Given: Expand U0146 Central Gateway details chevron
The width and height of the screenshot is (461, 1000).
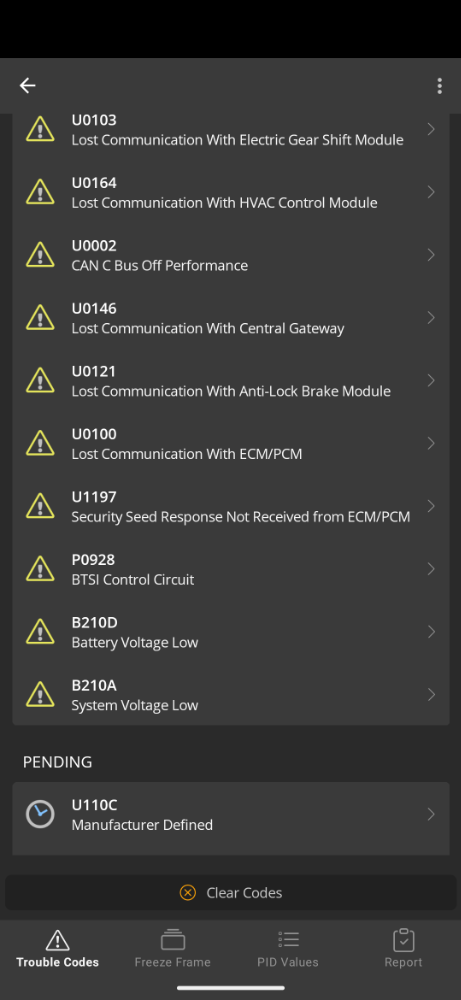Looking at the screenshot, I should pyautogui.click(x=431, y=317).
